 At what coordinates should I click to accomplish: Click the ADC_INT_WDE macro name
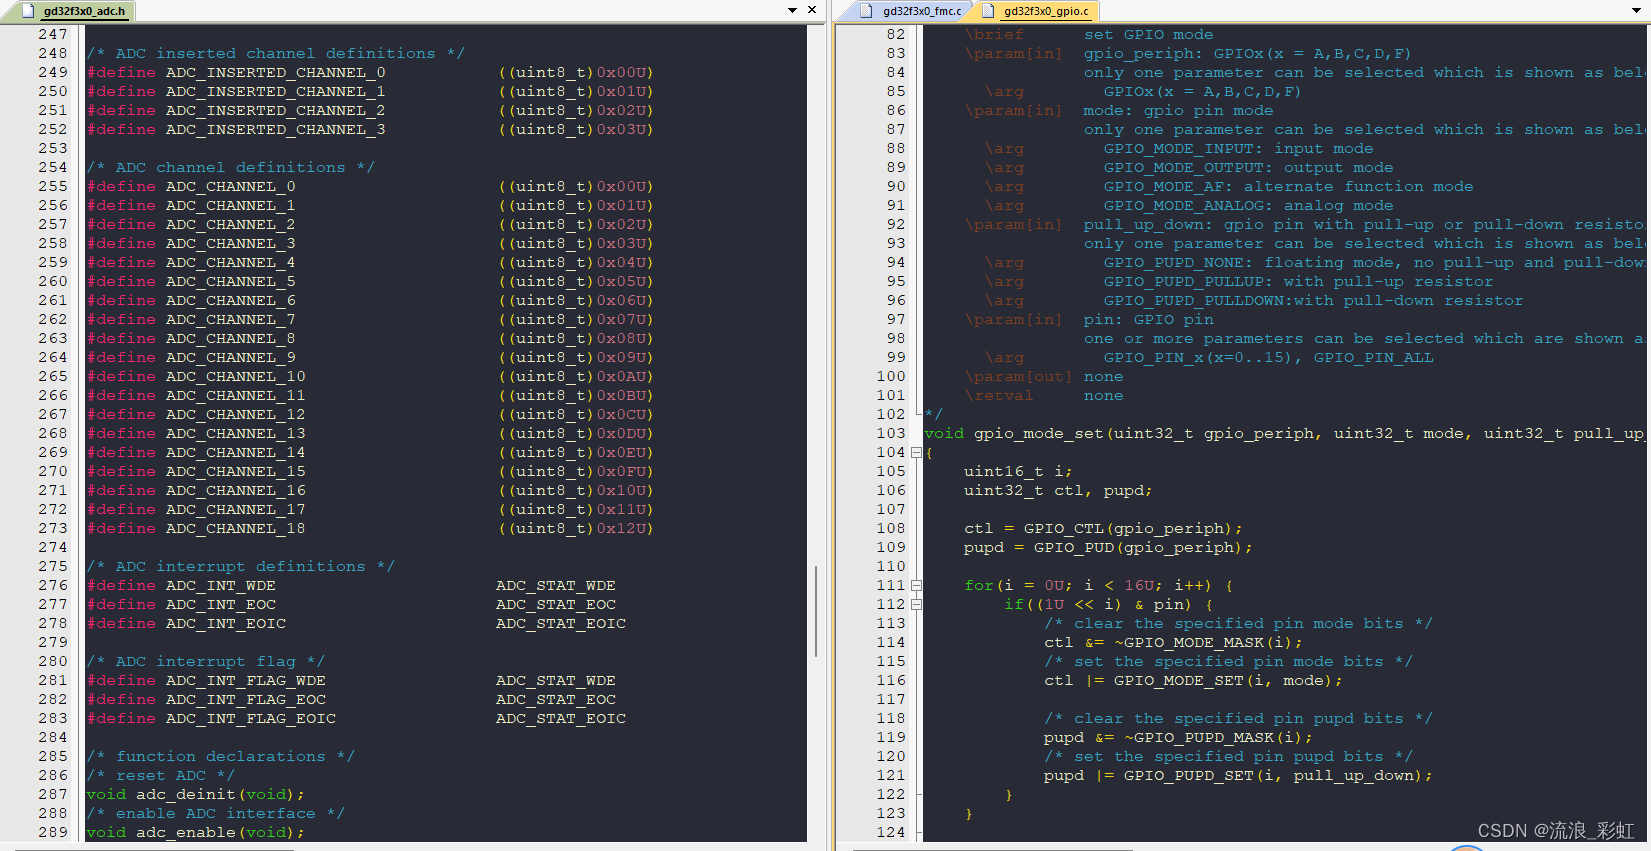tap(220, 586)
